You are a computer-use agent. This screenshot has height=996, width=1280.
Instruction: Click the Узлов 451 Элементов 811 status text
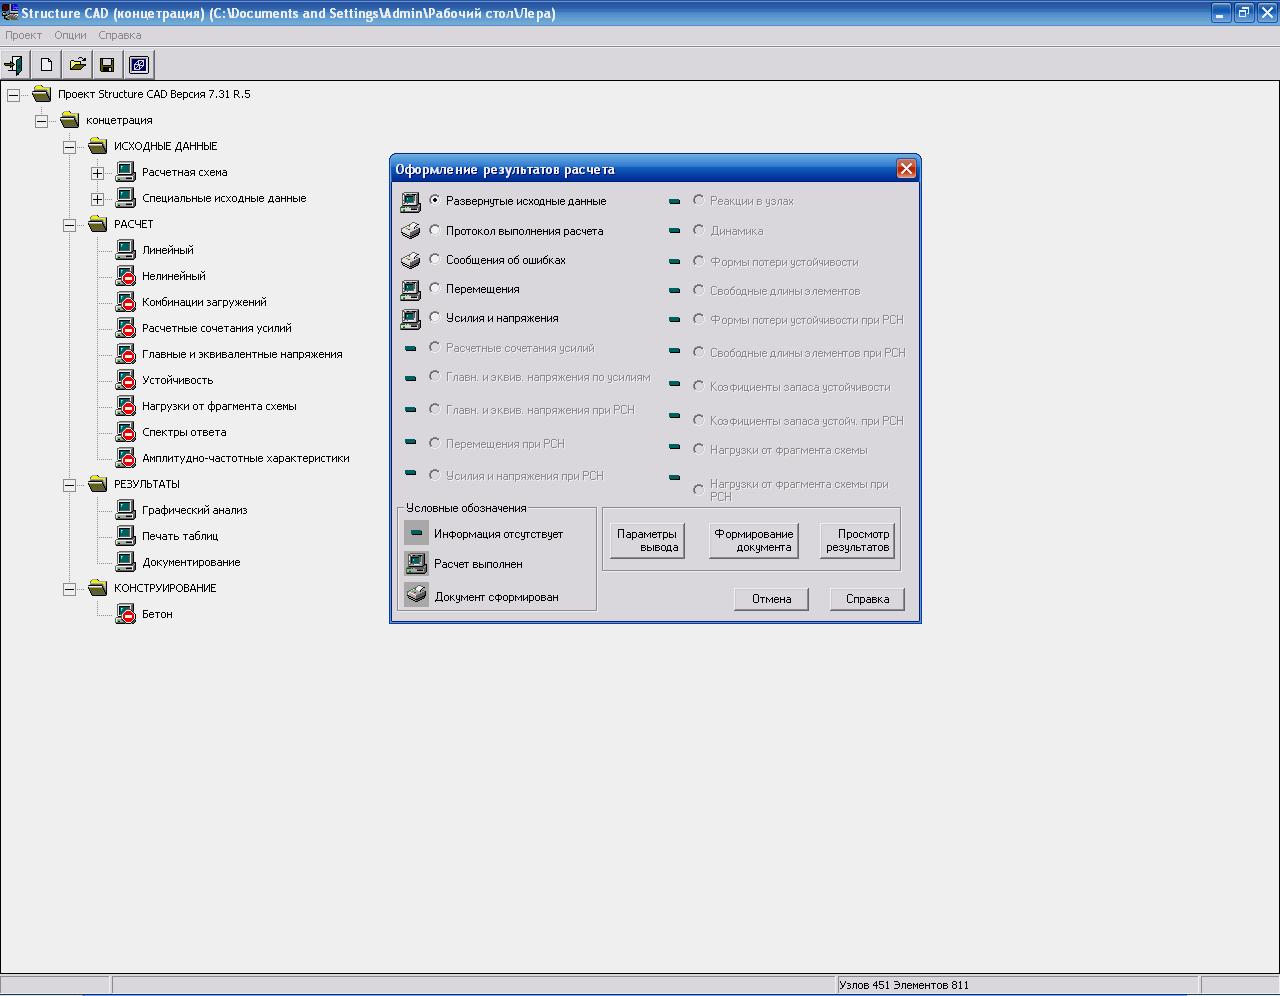tap(904, 985)
